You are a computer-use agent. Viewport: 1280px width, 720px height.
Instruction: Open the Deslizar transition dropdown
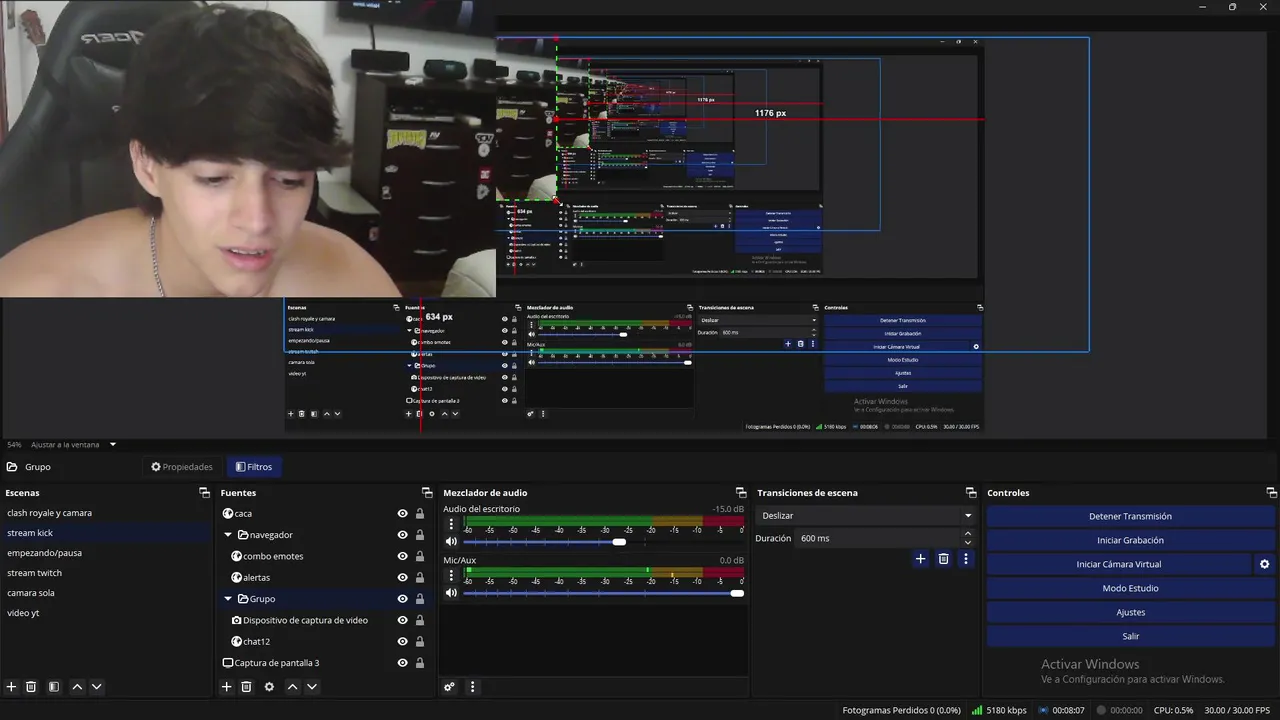[x=866, y=516]
